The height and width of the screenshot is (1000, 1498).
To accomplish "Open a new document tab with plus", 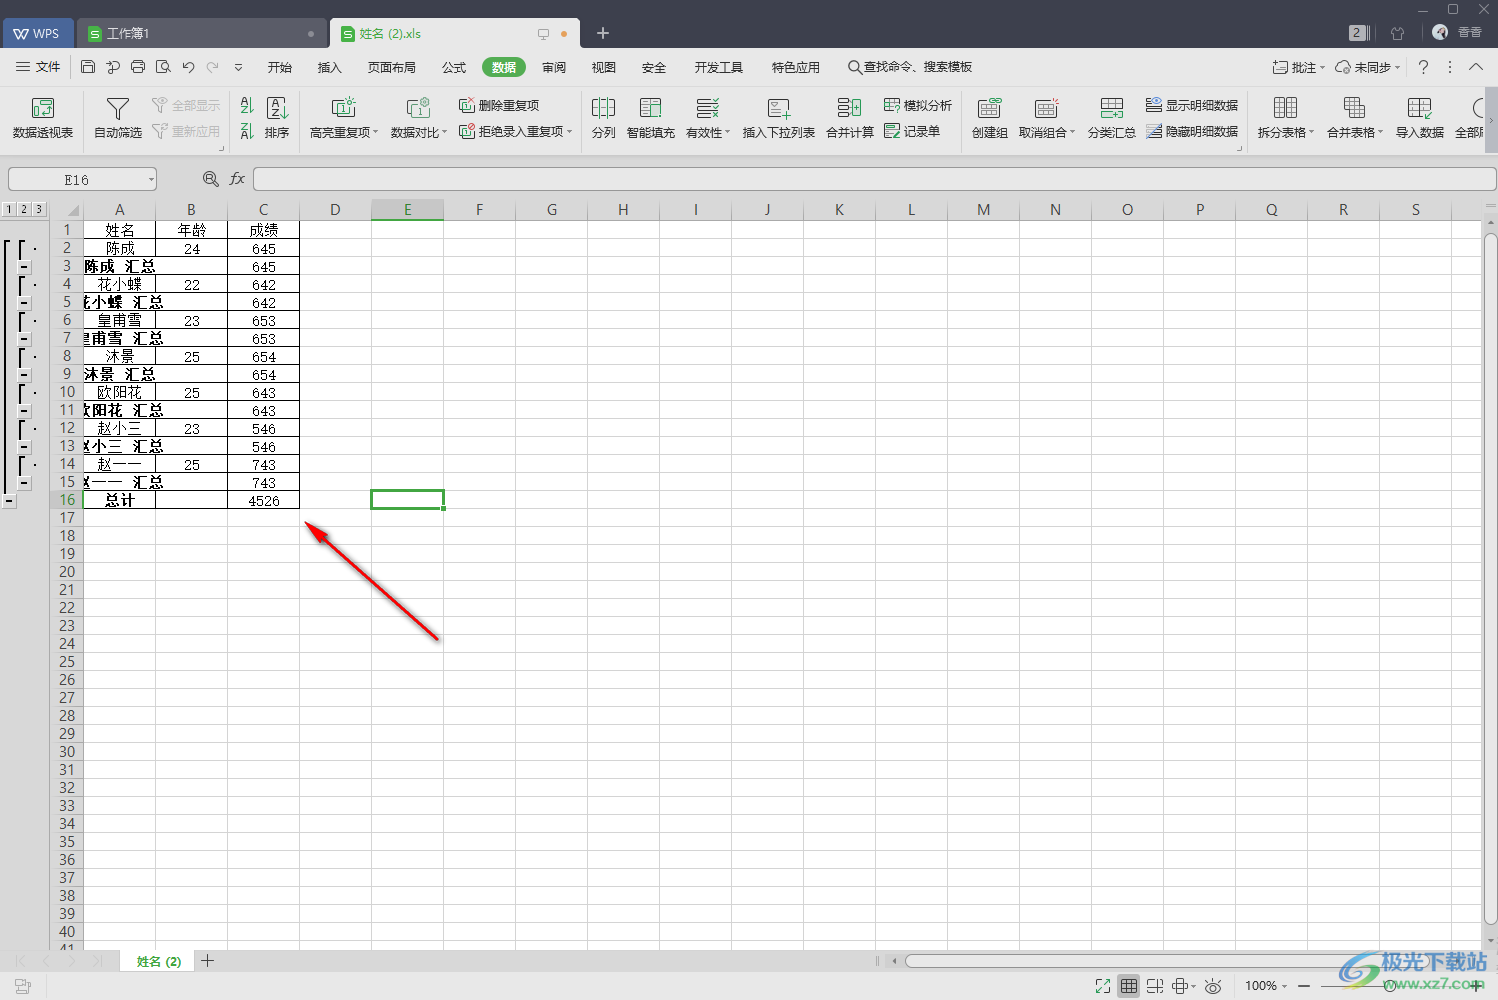I will 603,33.
